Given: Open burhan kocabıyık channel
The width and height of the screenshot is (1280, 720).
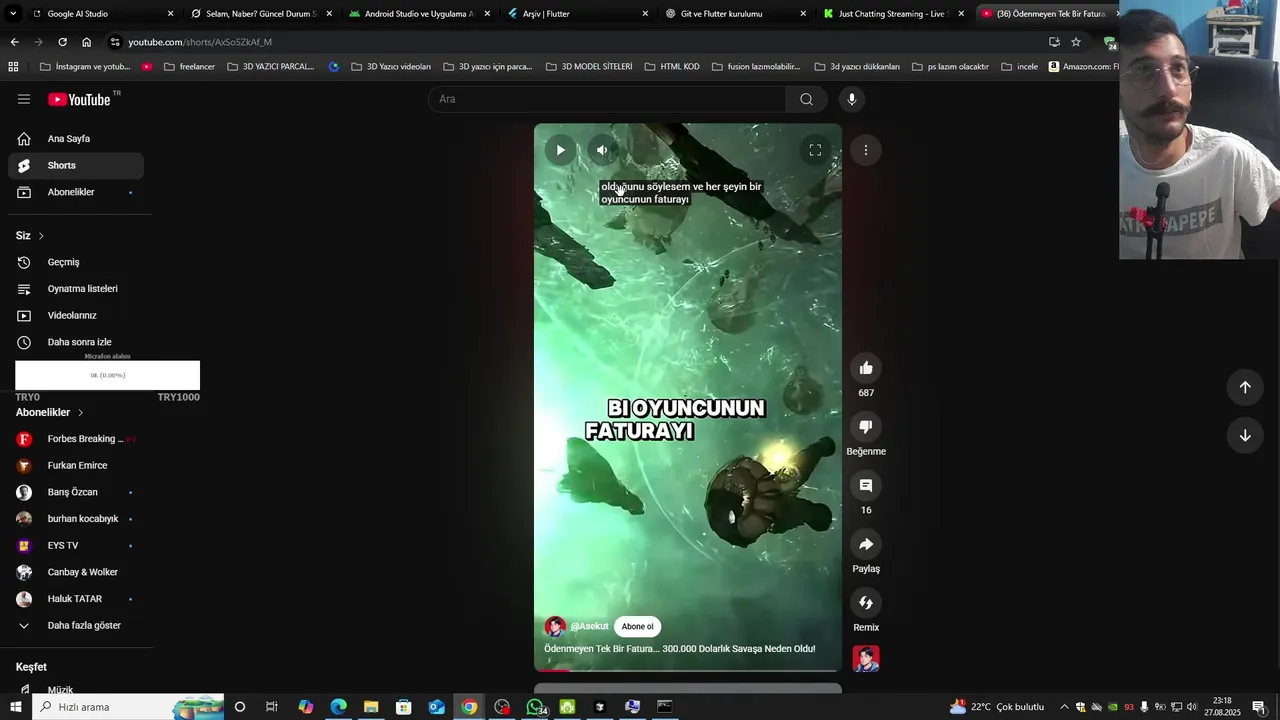Looking at the screenshot, I should (76, 519).
